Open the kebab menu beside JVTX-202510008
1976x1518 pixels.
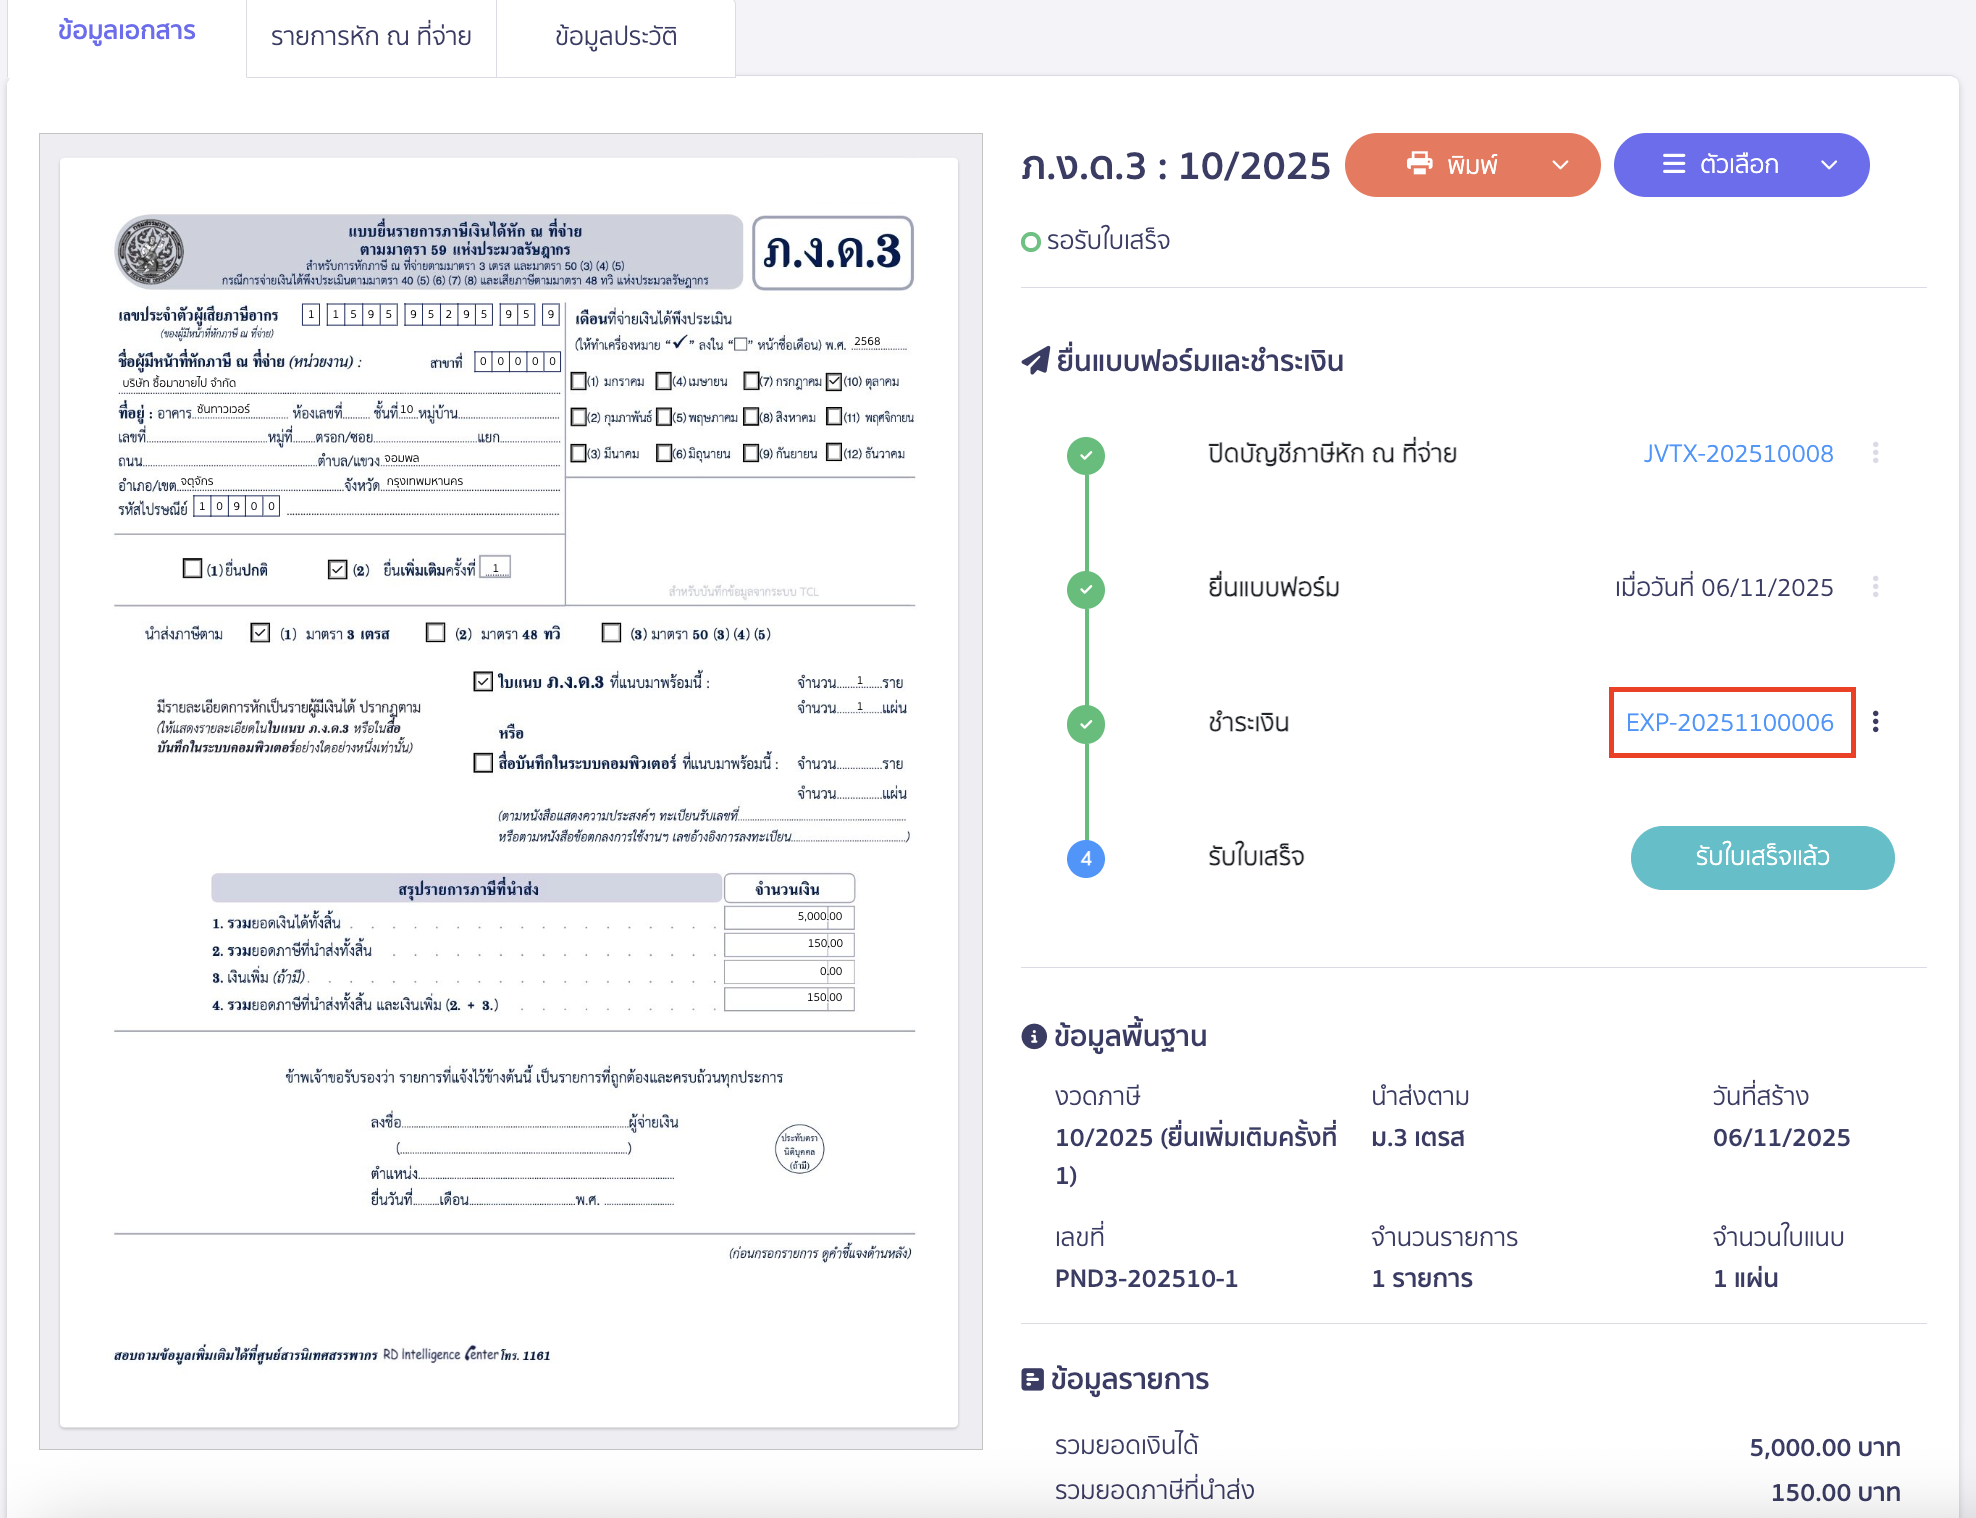pos(1876,453)
